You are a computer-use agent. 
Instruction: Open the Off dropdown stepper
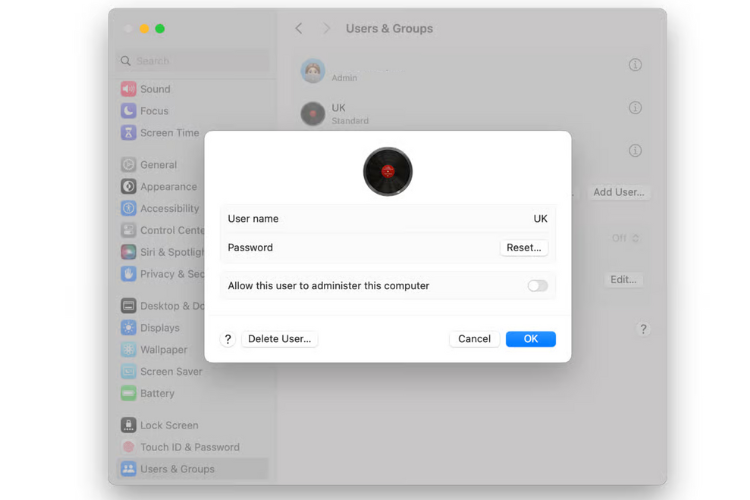[626, 238]
